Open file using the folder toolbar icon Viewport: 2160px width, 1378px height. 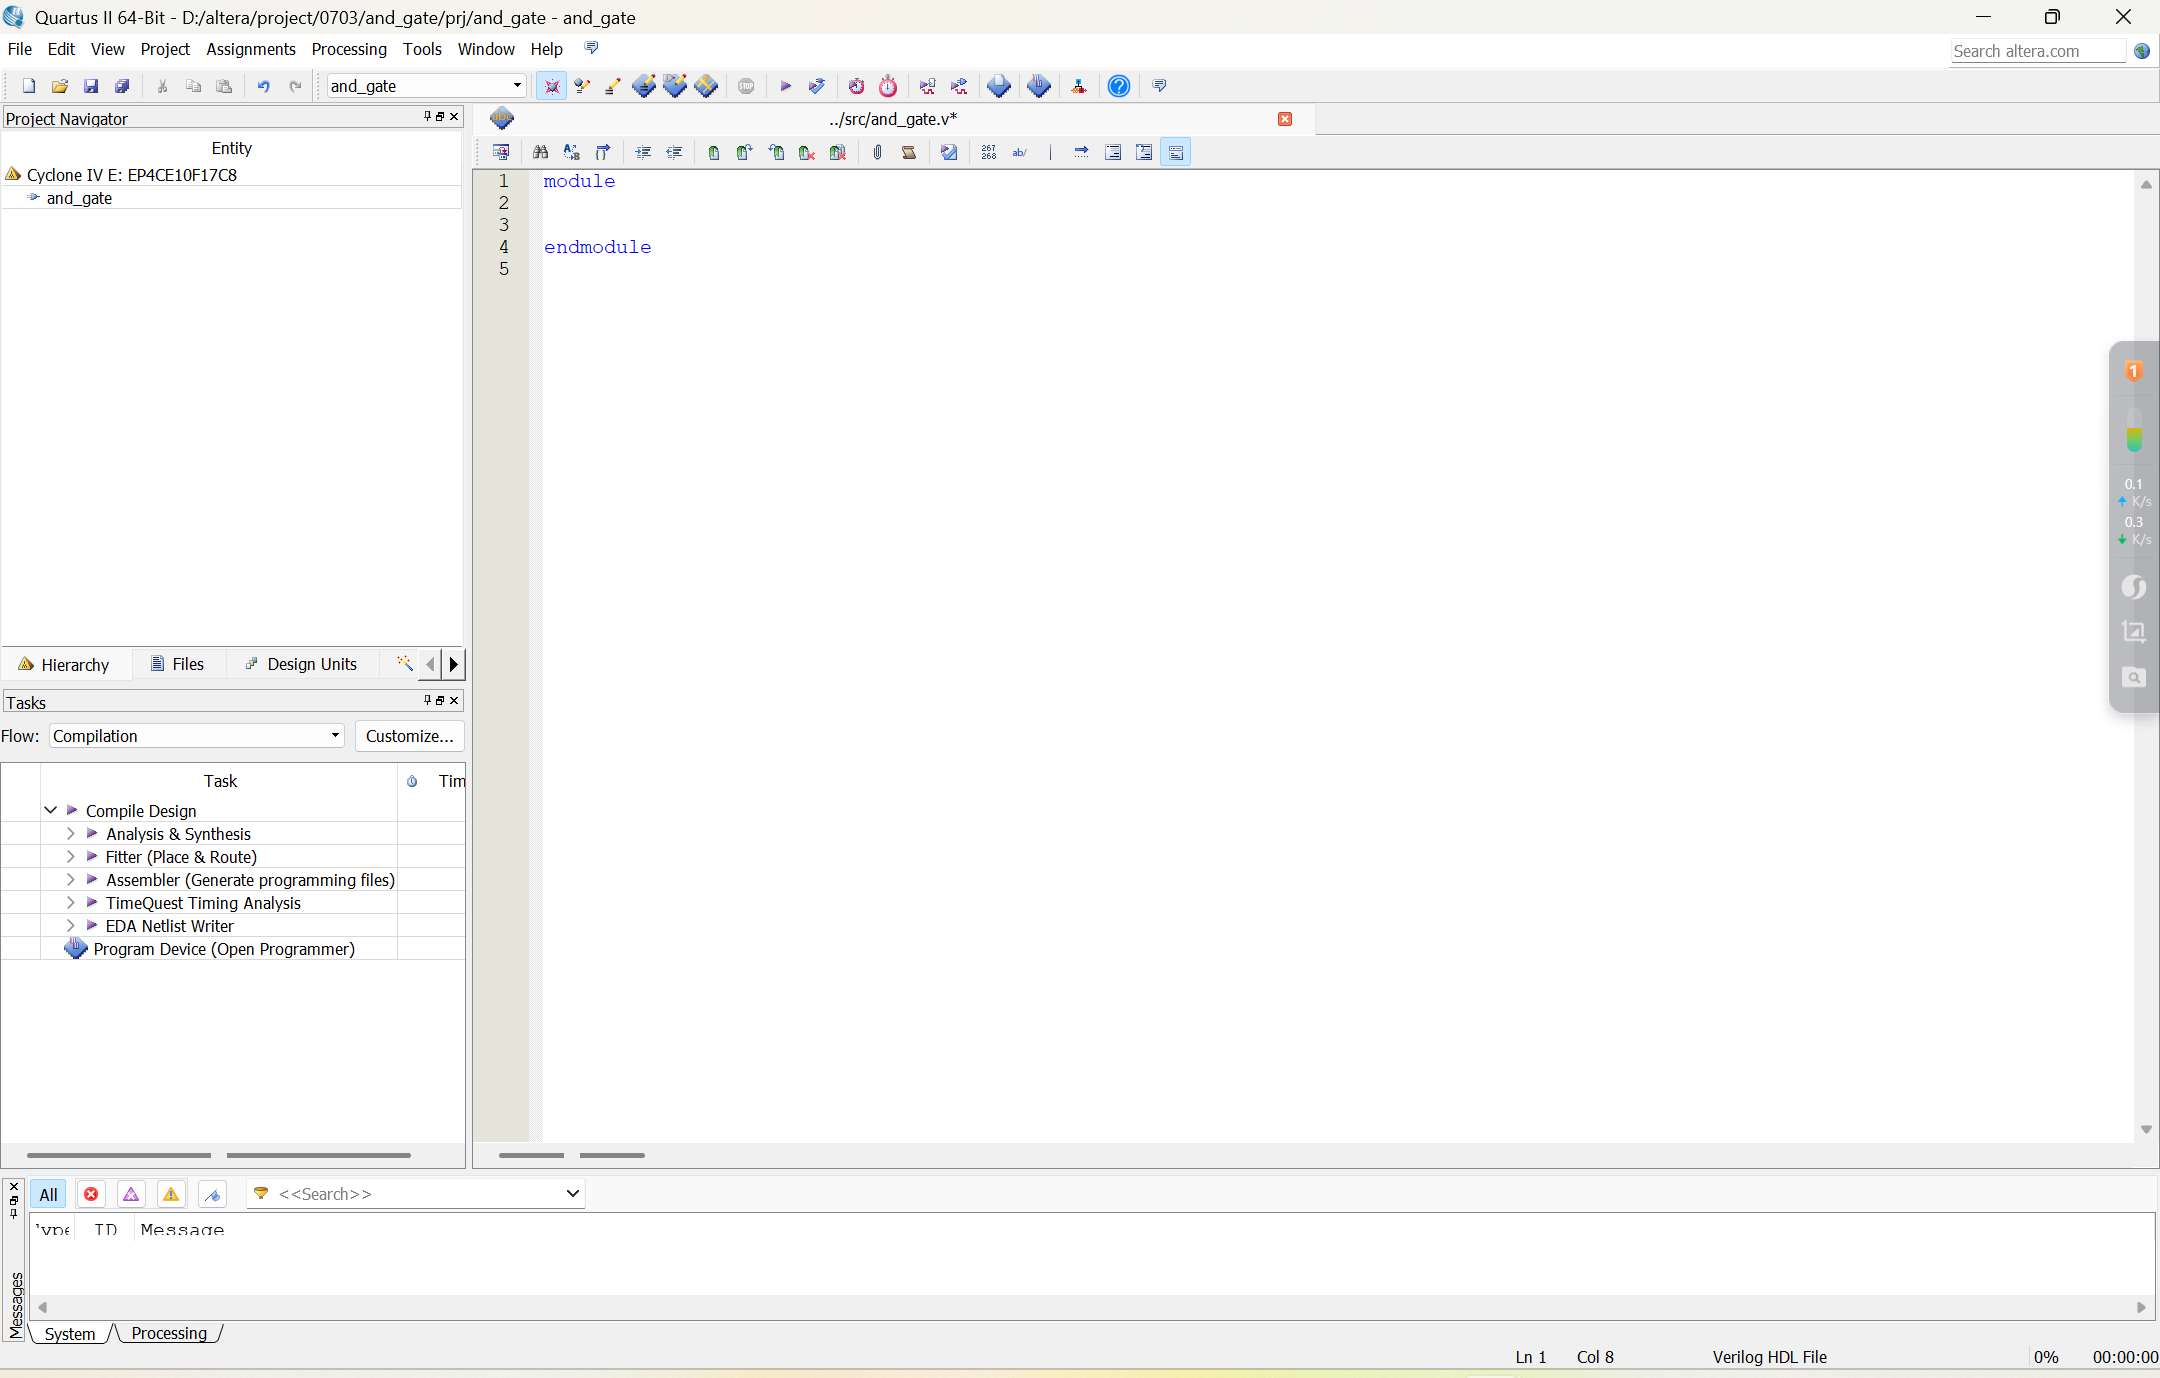tap(60, 86)
